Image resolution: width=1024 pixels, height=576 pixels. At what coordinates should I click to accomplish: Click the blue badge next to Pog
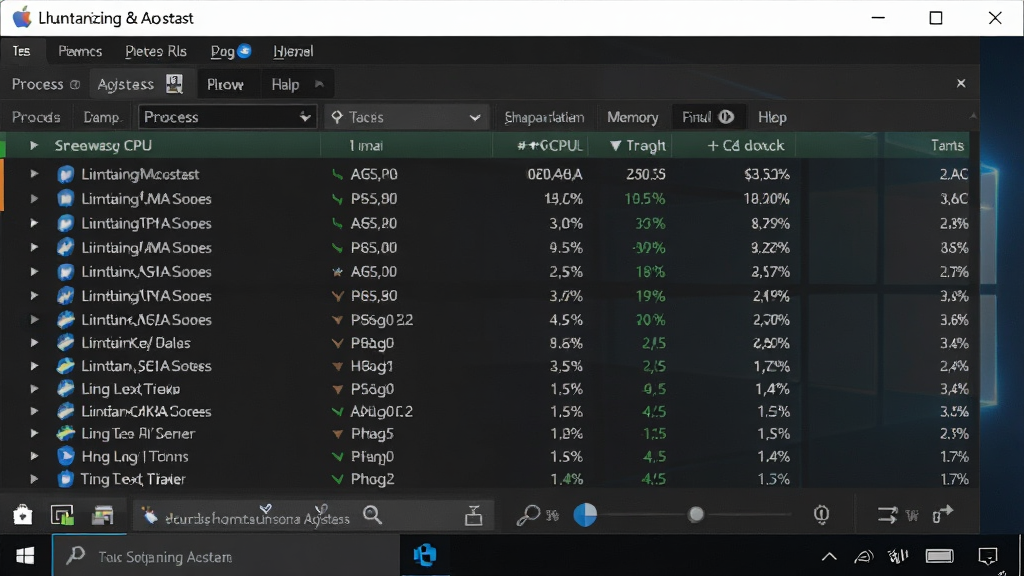pyautogui.click(x=244, y=51)
